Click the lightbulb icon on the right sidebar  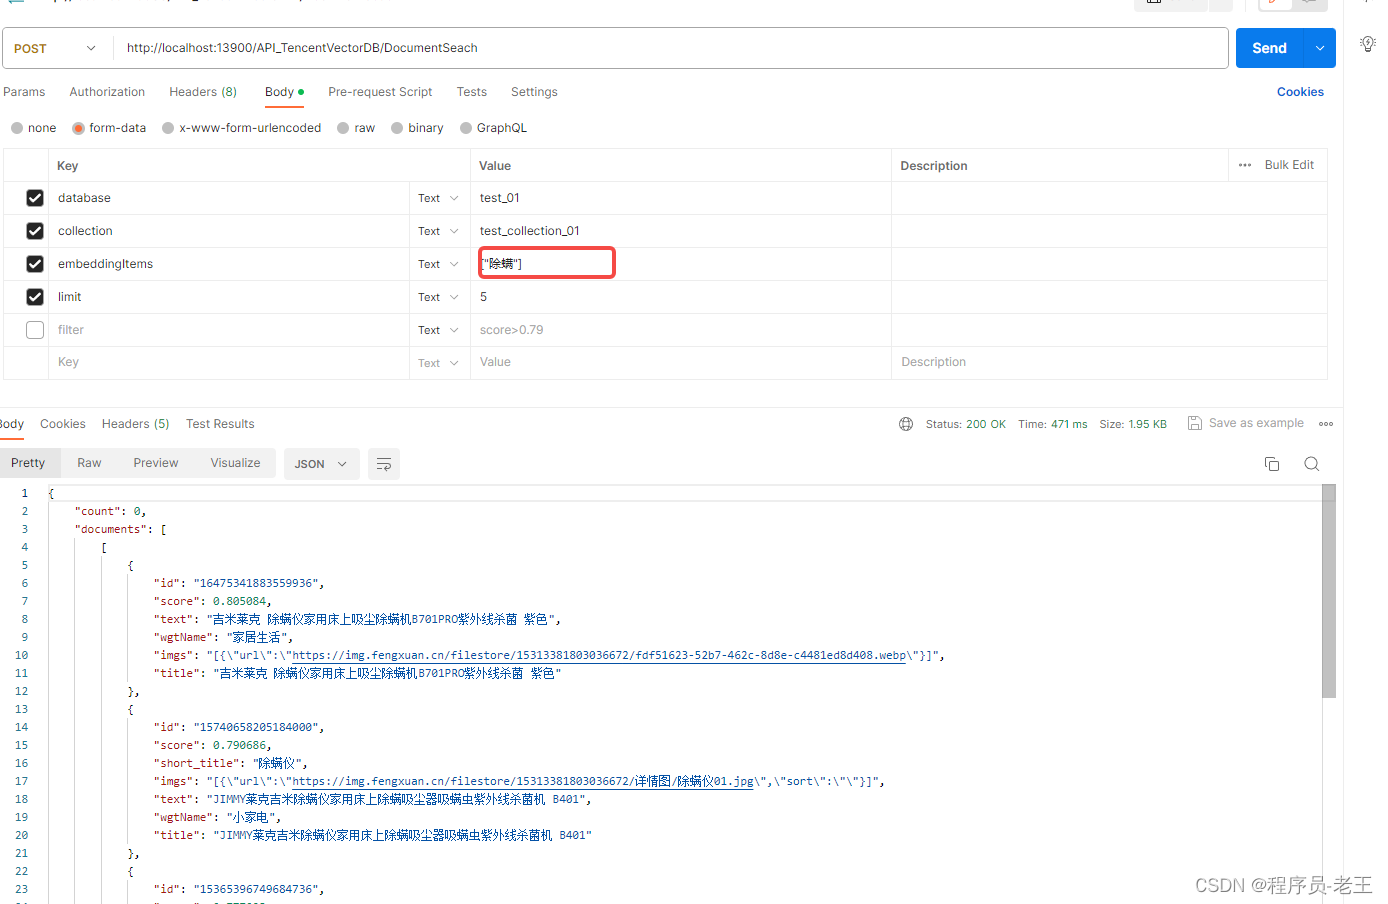click(1368, 44)
